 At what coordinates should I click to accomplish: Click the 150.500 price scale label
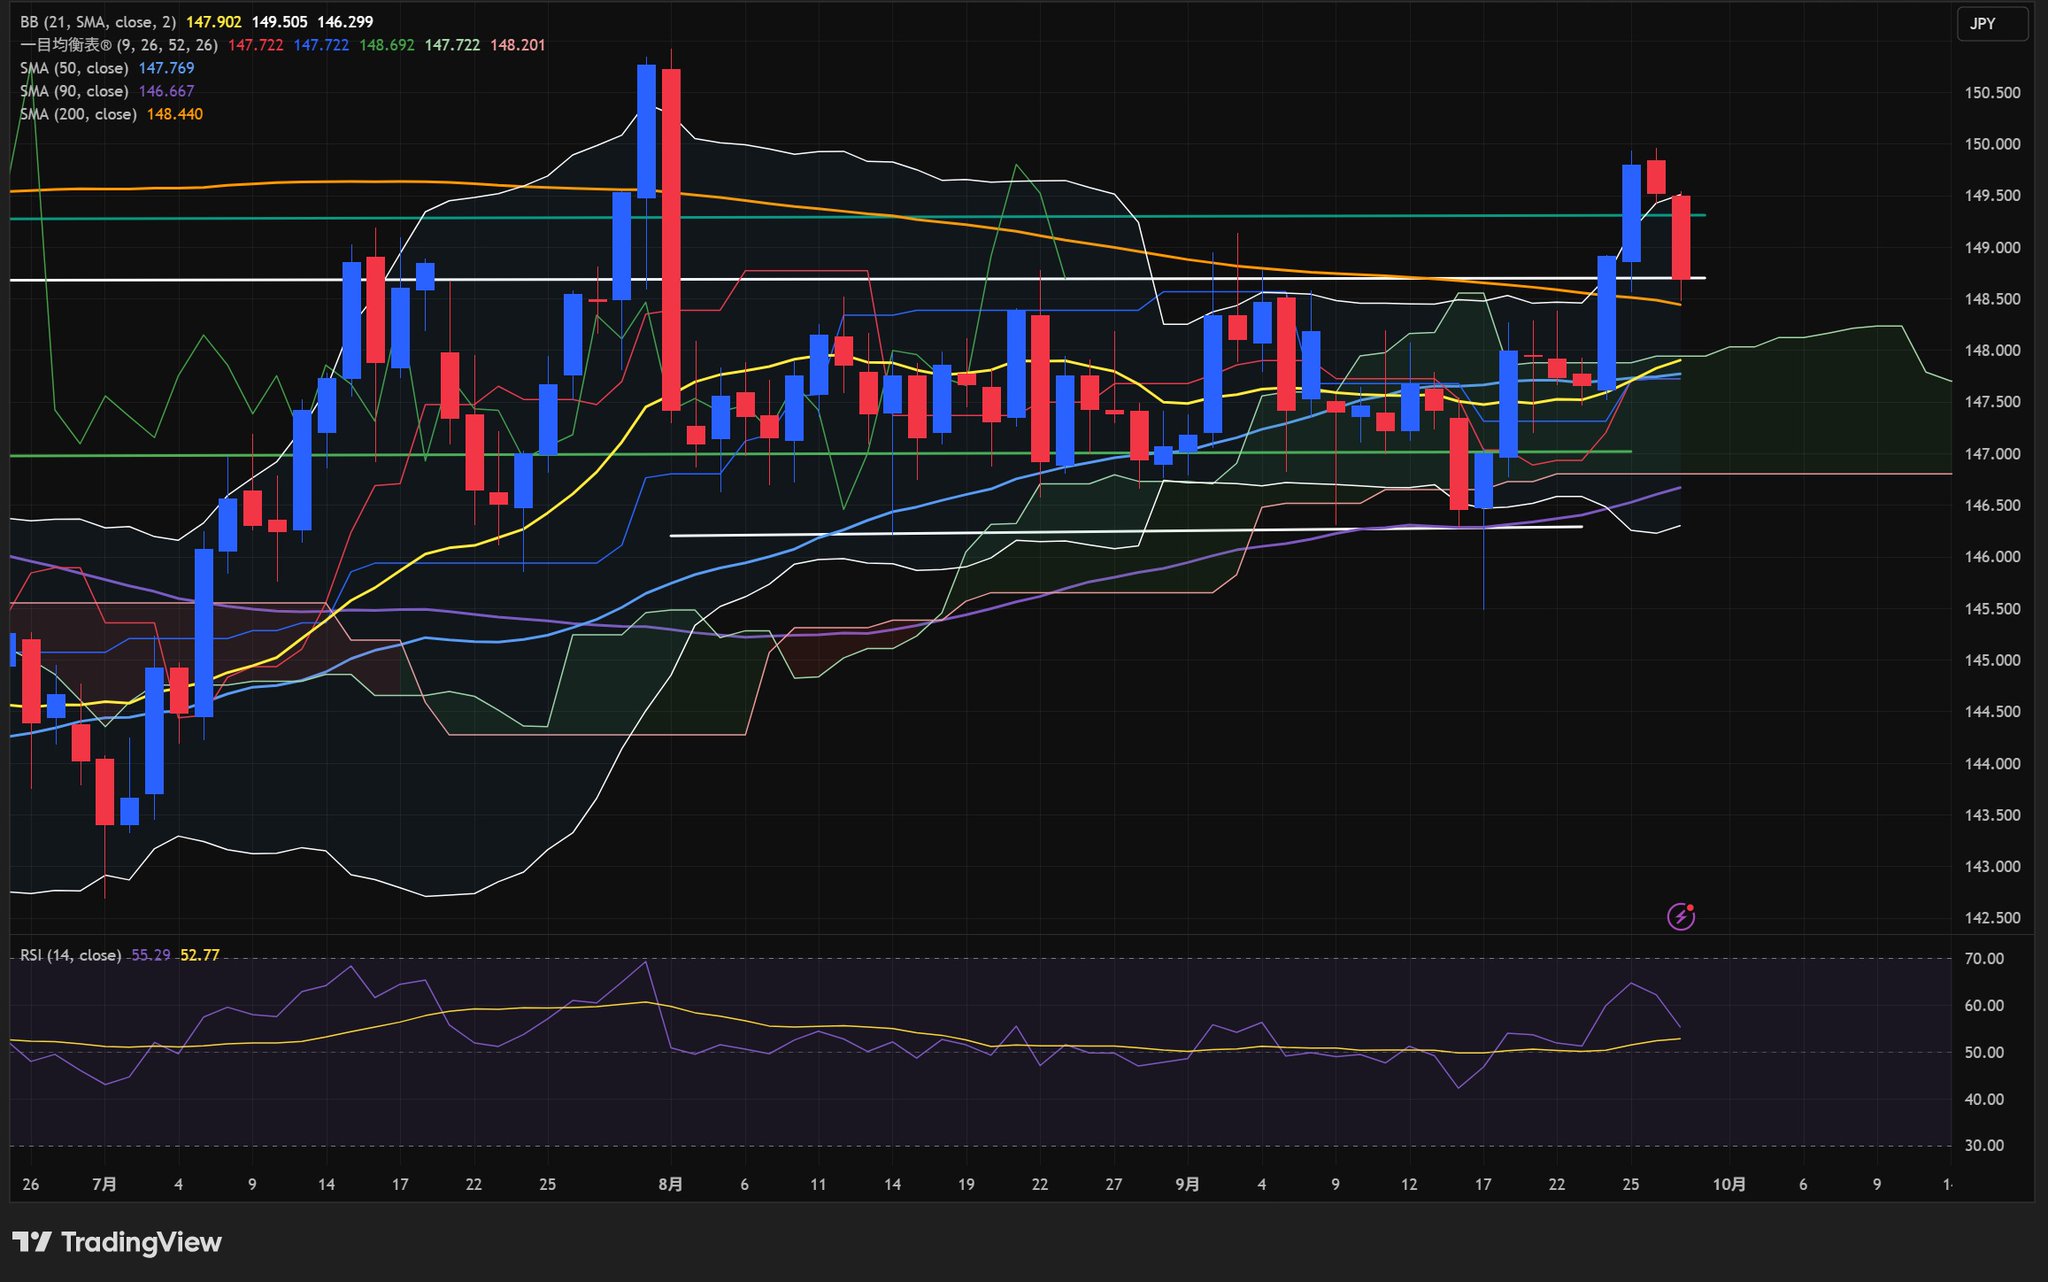pos(1992,93)
